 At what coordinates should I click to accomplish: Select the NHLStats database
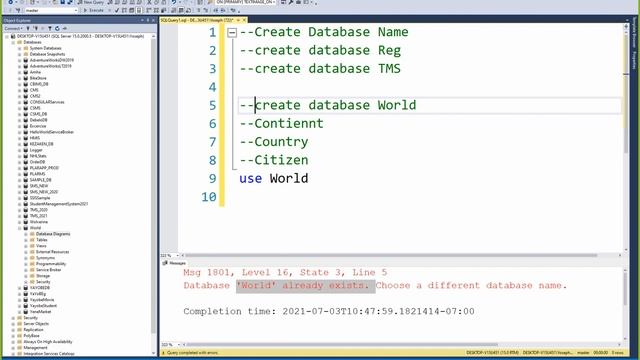[x=38, y=156]
